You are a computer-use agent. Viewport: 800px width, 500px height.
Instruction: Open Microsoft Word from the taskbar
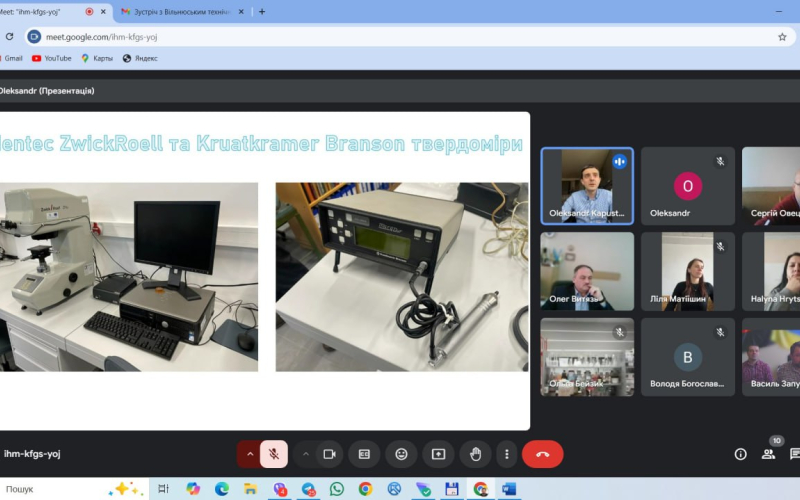(x=509, y=489)
